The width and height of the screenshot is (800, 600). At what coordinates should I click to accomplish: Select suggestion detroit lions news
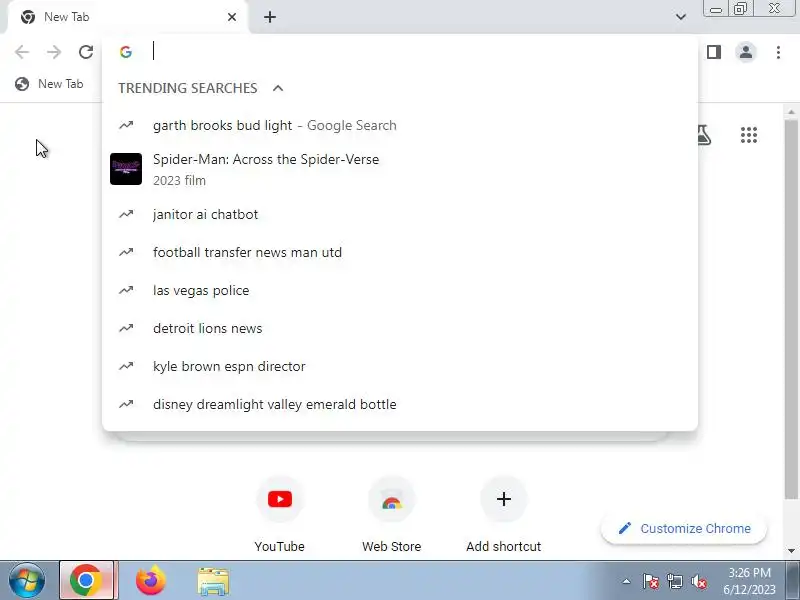[x=400, y=329]
